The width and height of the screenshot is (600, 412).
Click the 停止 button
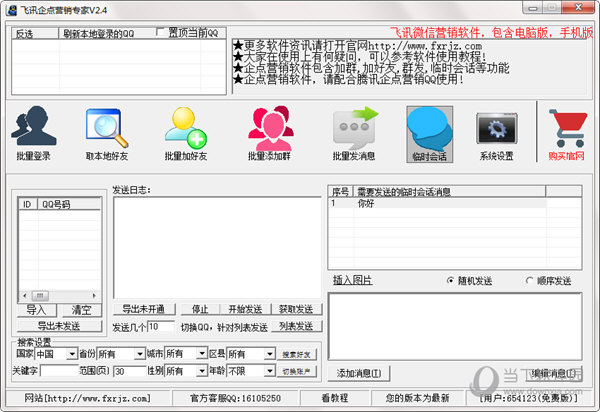[200, 309]
